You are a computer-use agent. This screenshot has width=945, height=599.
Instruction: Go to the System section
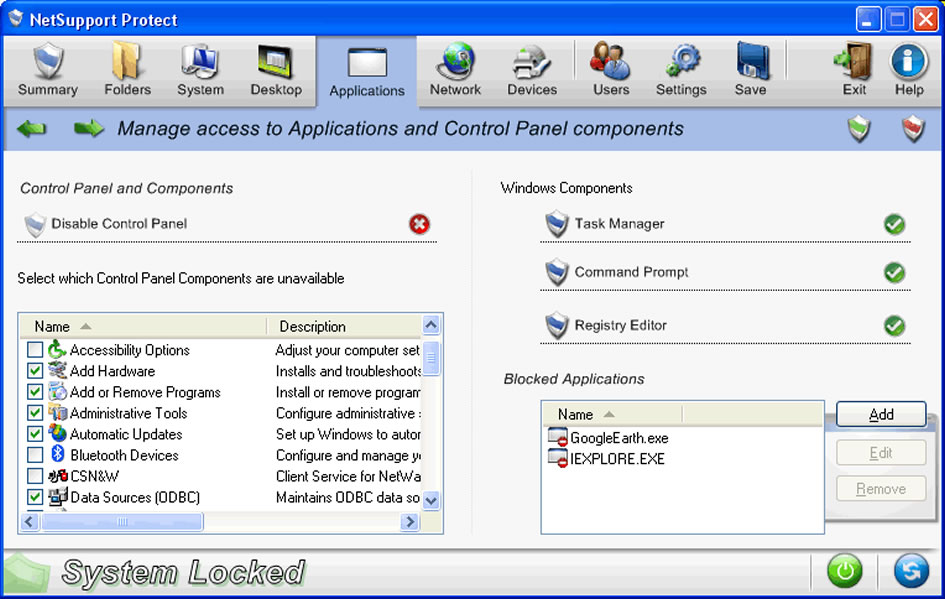200,71
